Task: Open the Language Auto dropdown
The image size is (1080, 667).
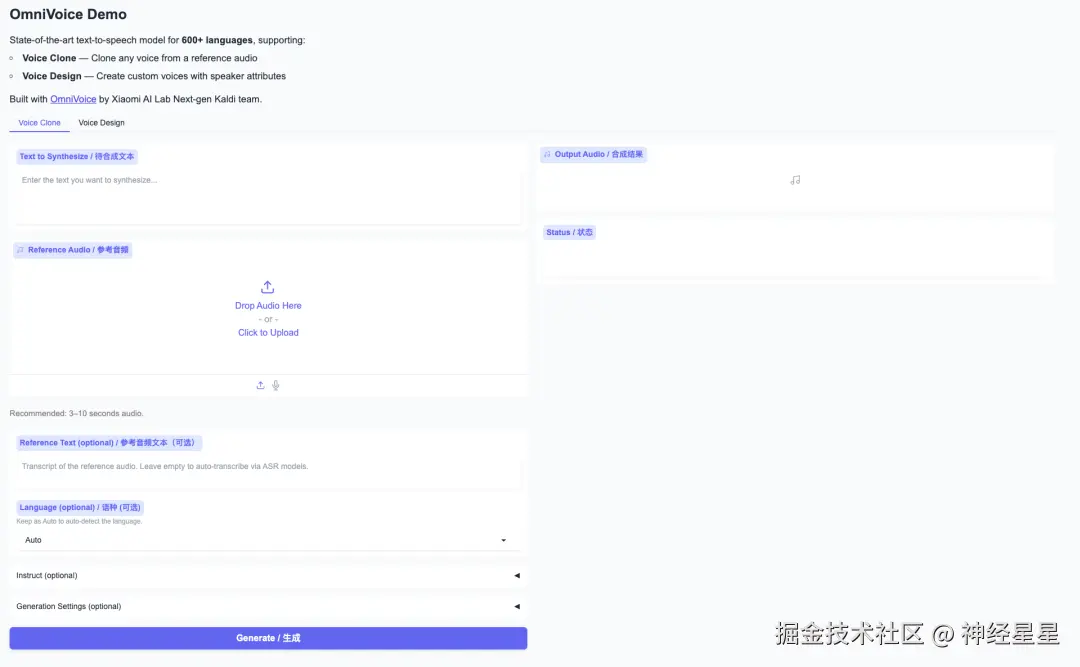Action: click(x=267, y=540)
